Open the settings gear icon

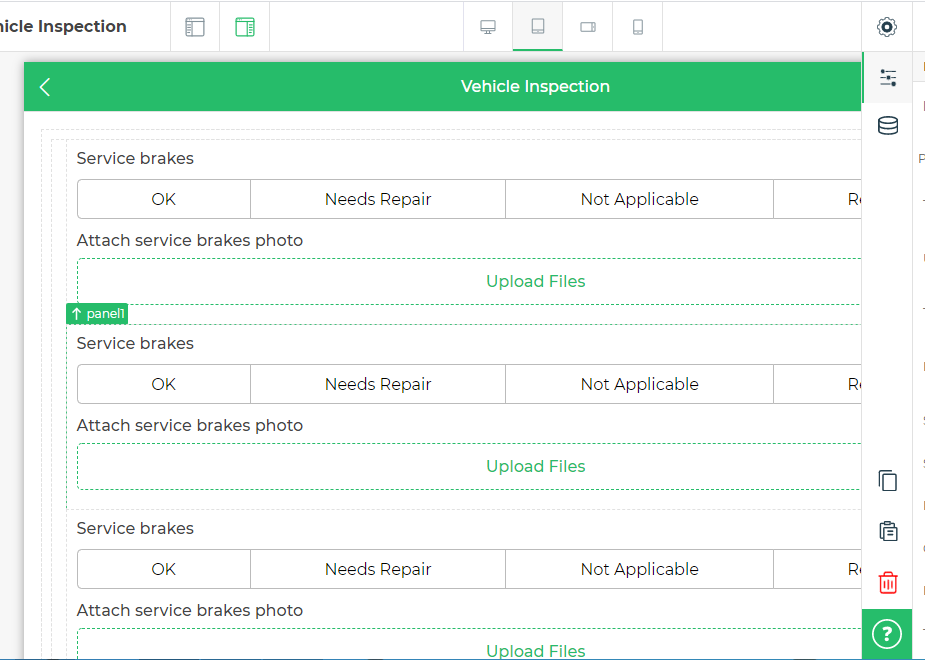click(x=887, y=27)
